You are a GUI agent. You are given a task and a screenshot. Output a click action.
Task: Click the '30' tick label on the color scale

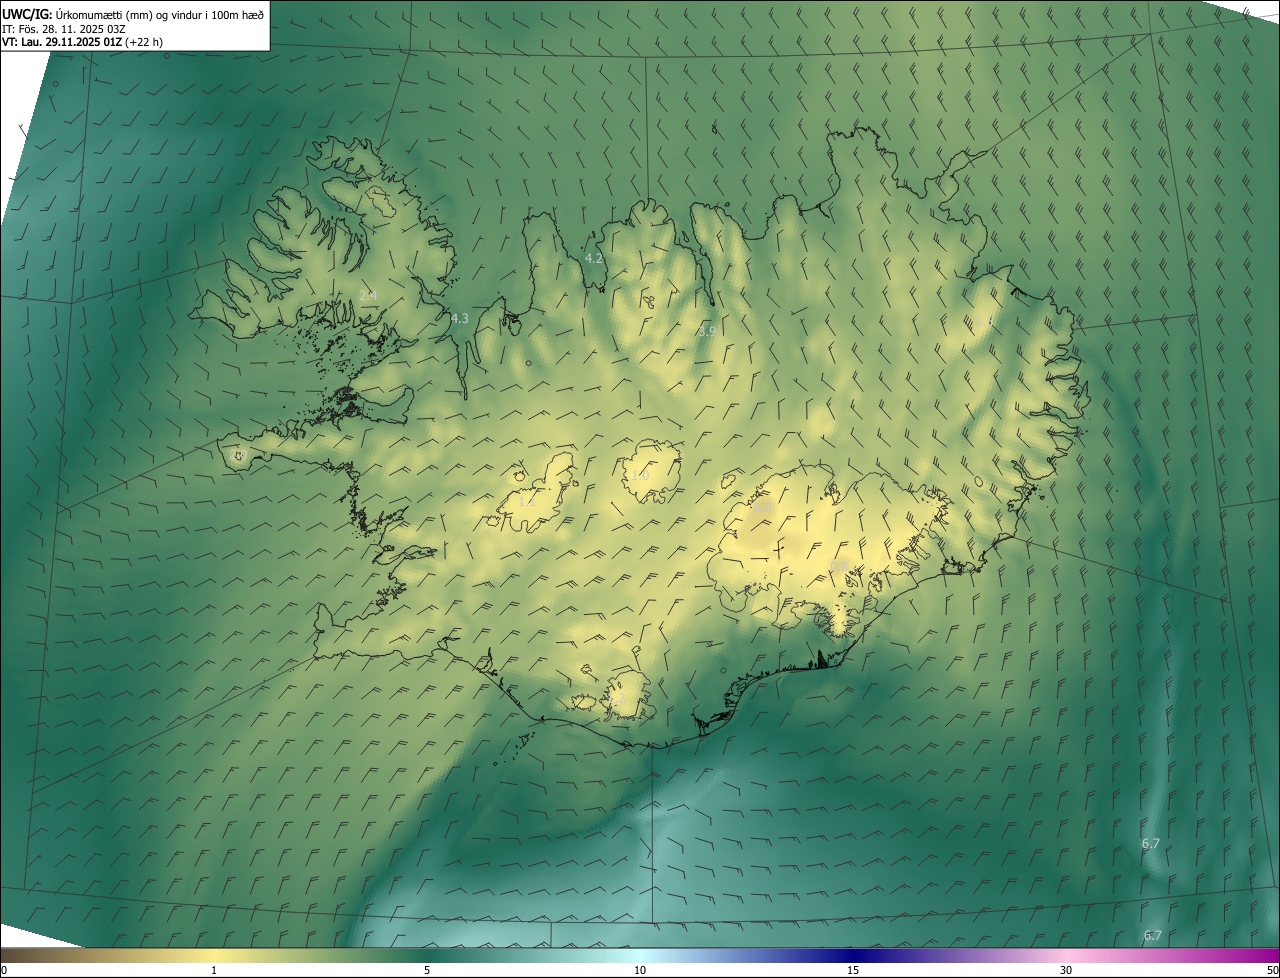coord(1066,970)
